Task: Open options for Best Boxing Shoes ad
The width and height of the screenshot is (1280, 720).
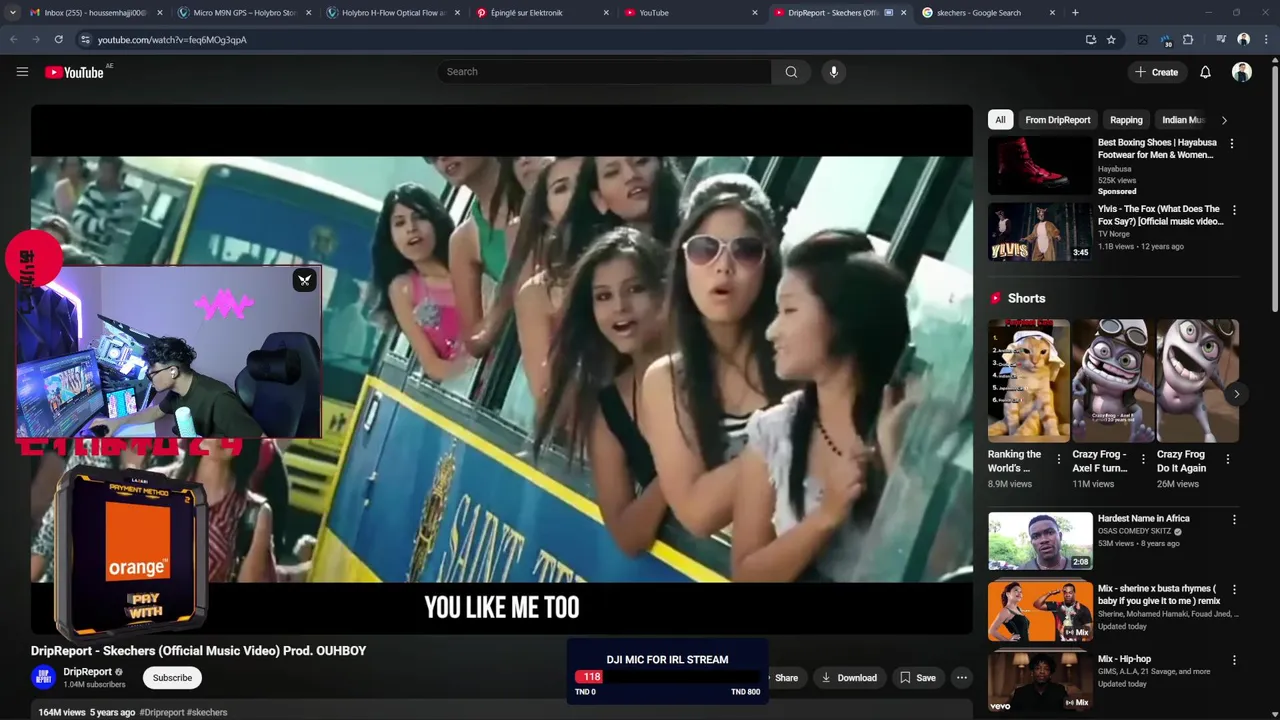Action: 1232,144
